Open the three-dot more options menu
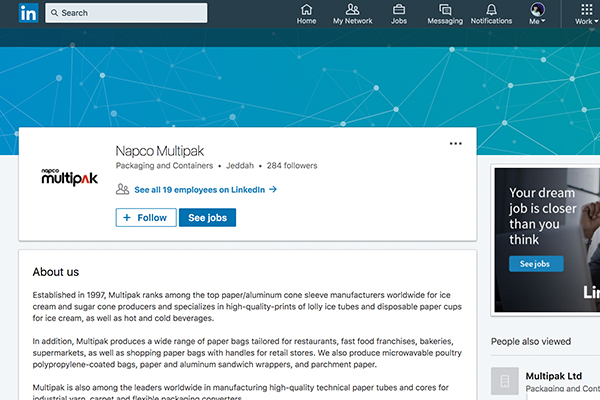This screenshot has width=600, height=400. [x=455, y=144]
